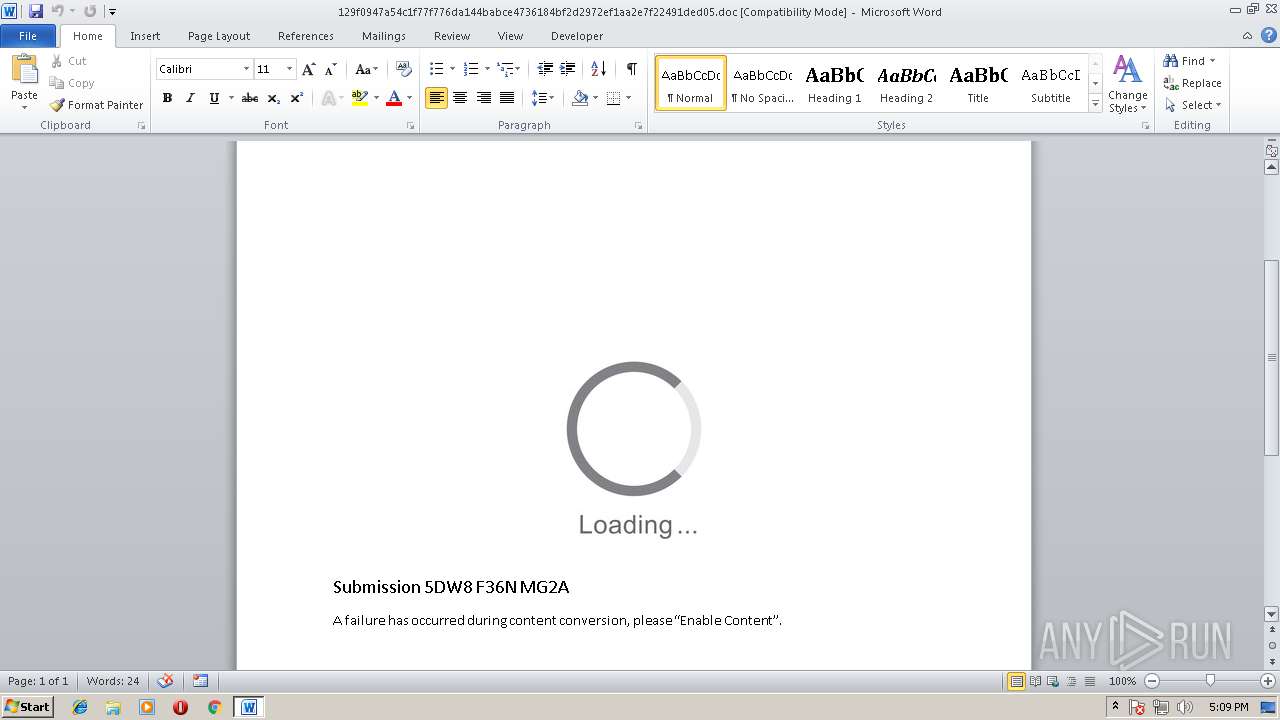Apply superscript formatting
This screenshot has width=1280, height=720.
click(x=297, y=98)
